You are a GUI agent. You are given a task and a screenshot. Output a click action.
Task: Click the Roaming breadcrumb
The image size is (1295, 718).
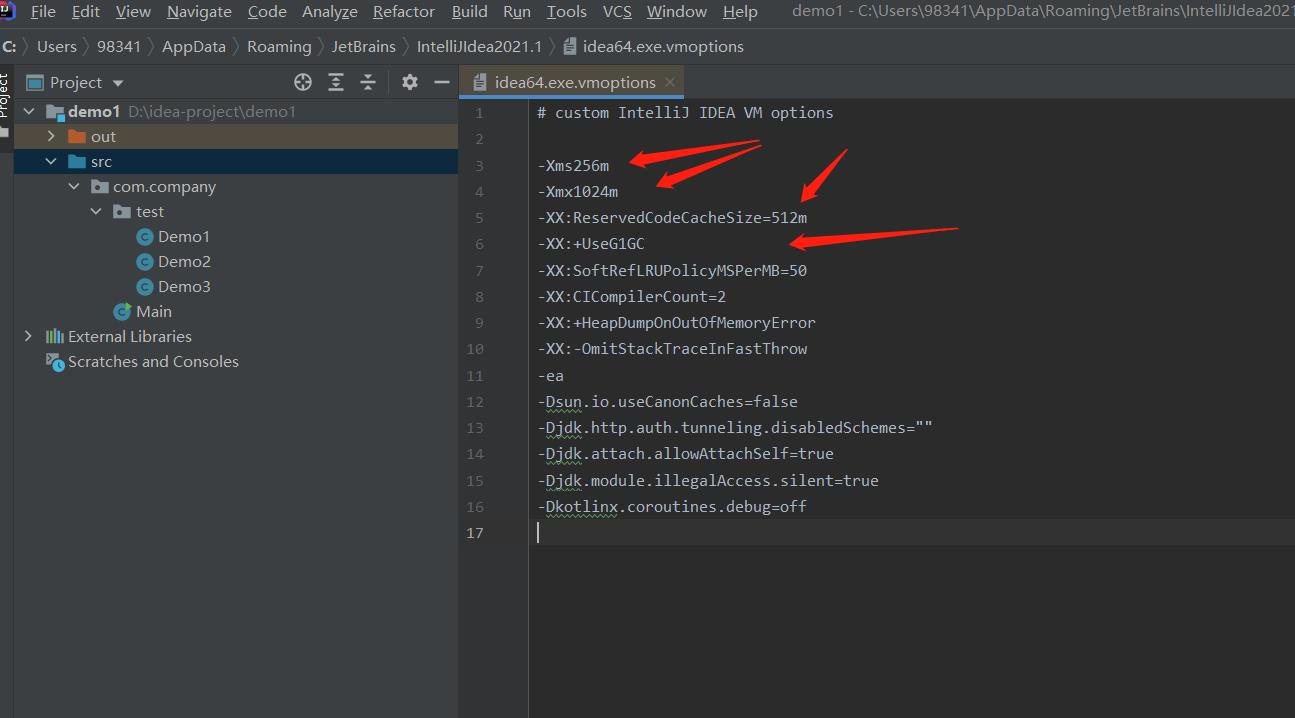click(279, 47)
